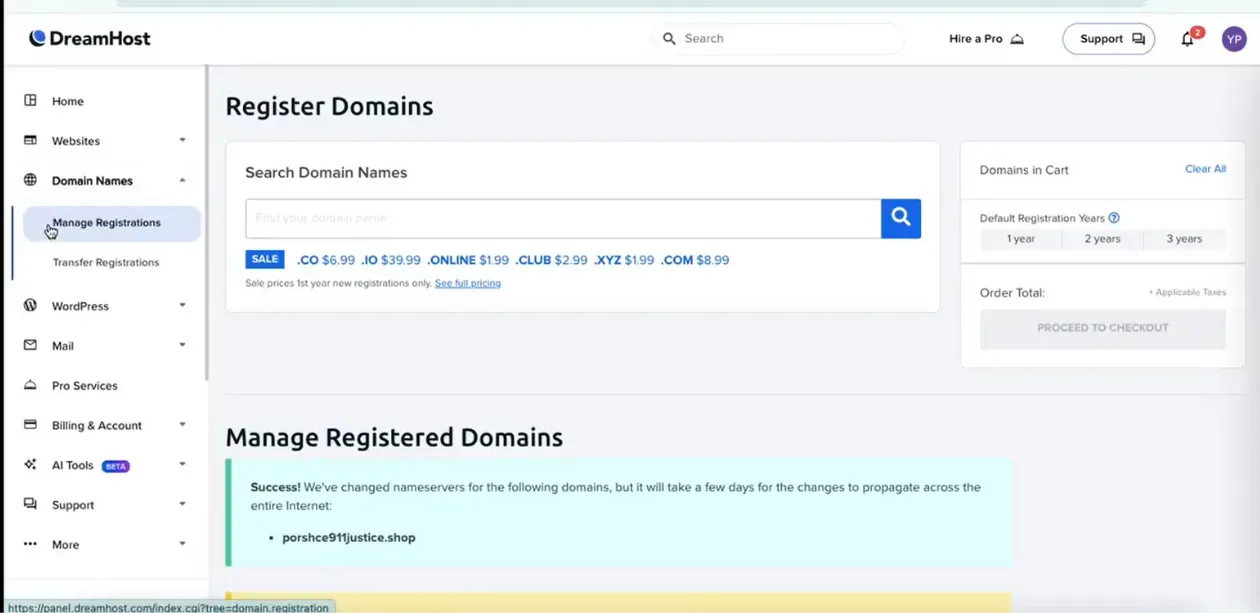The width and height of the screenshot is (1260, 613).
Task: Click the Default Registration Years help icon
Action: click(x=1114, y=218)
